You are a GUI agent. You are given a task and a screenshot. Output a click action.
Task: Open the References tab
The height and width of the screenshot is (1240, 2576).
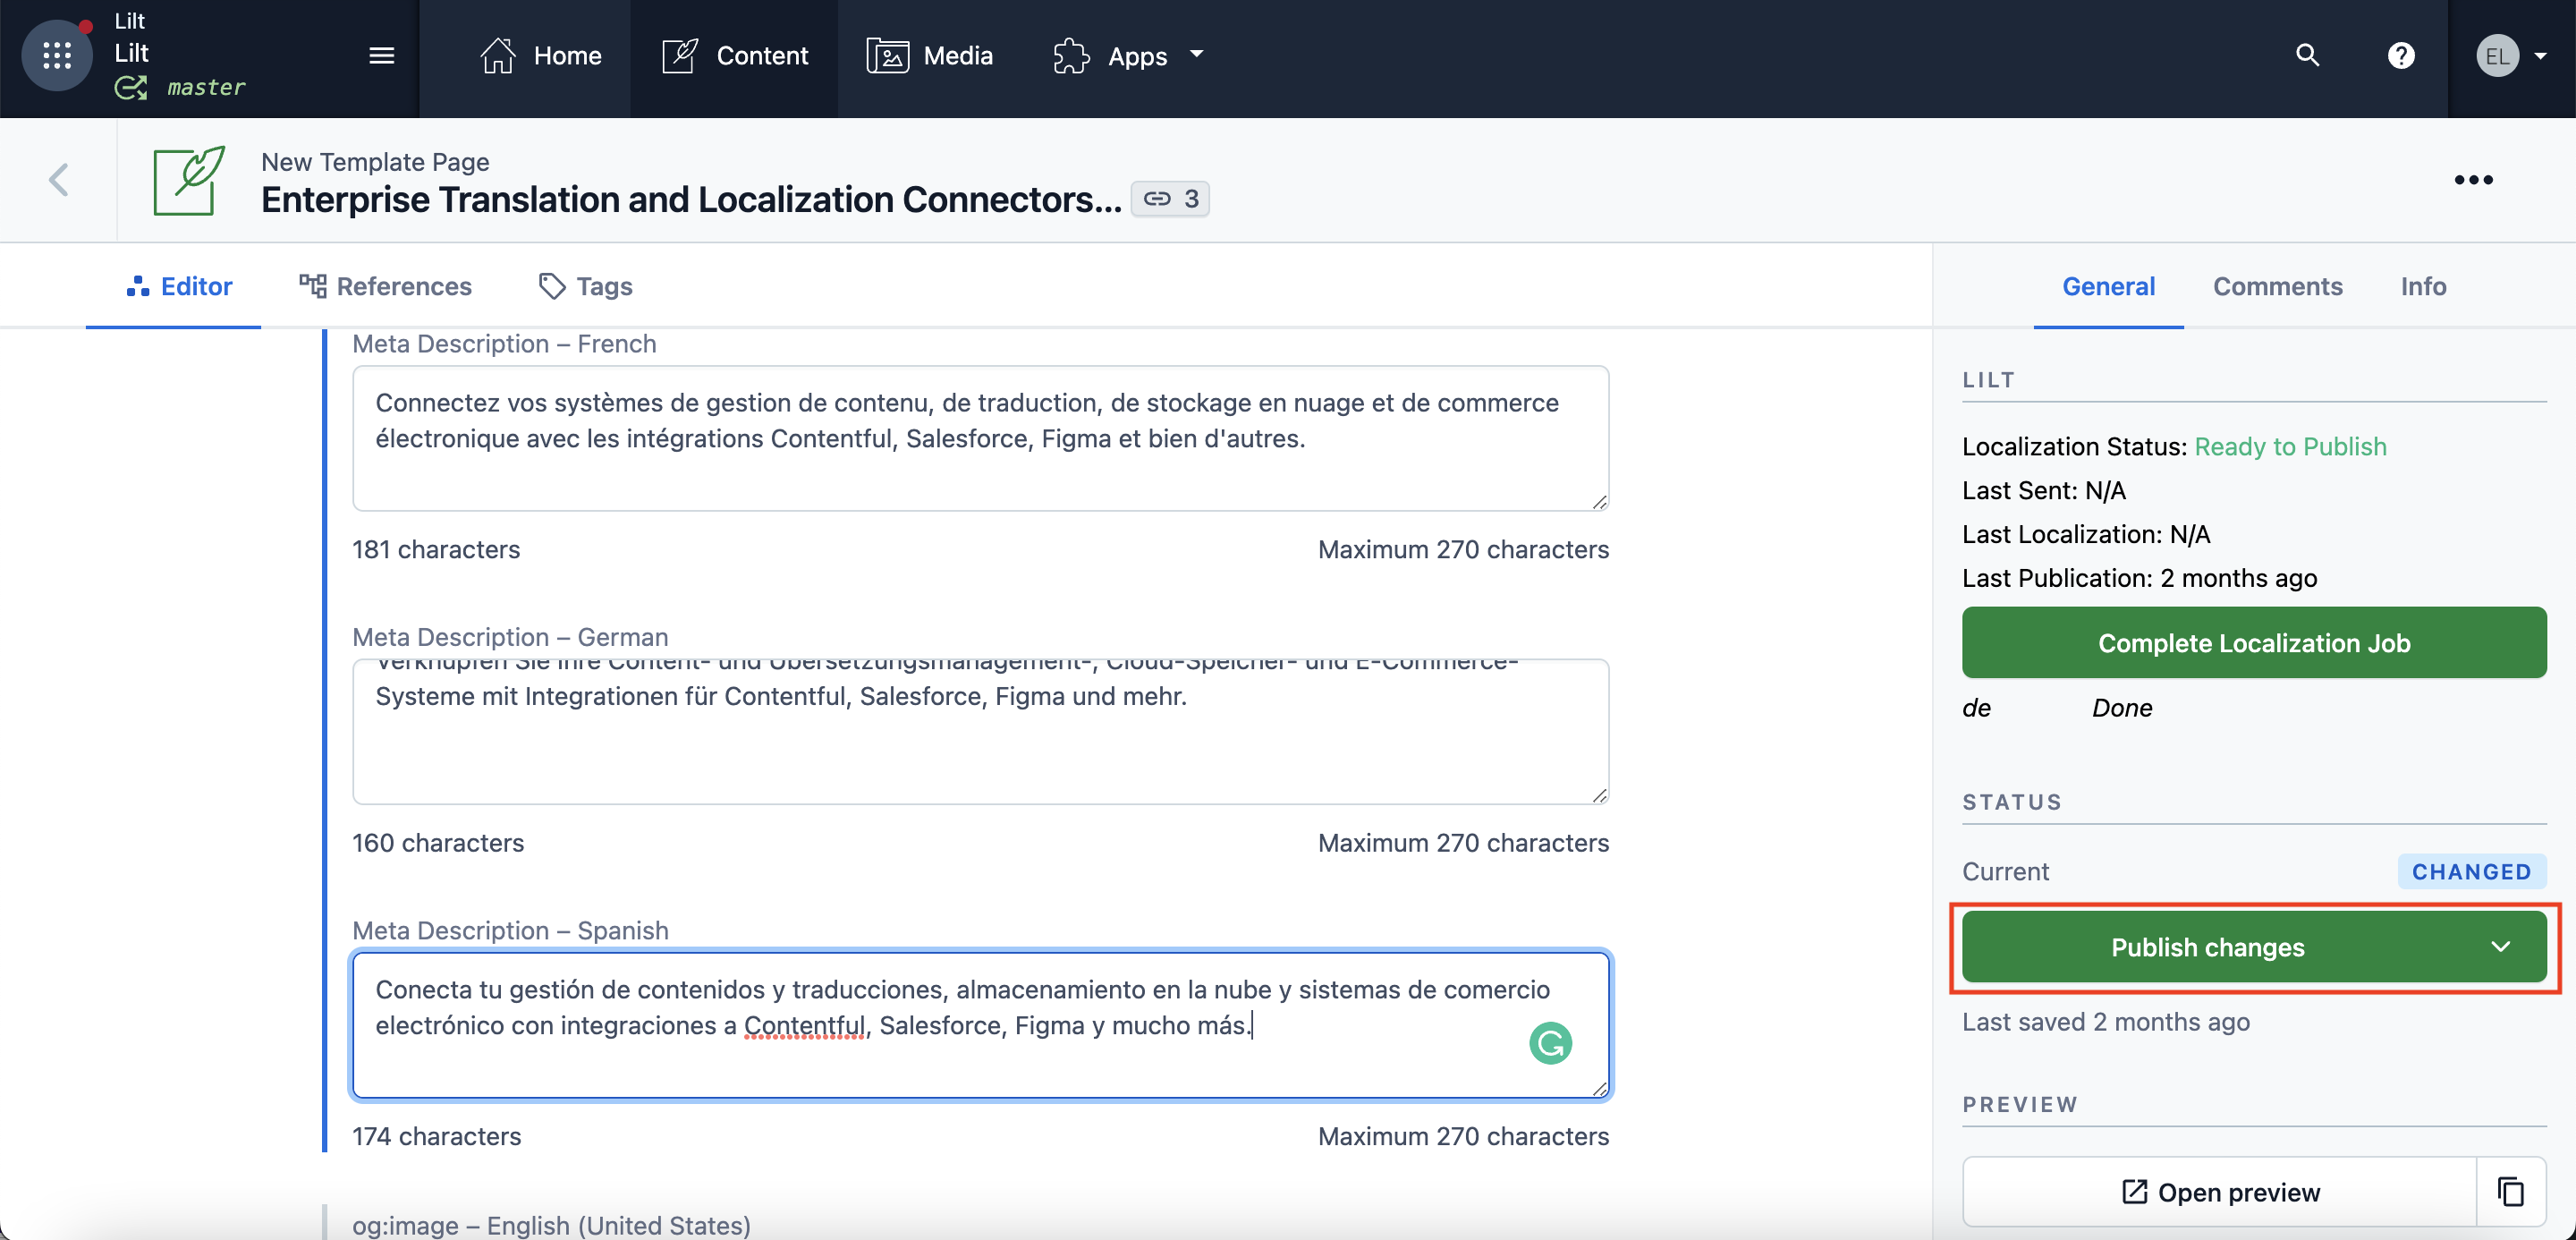[386, 286]
